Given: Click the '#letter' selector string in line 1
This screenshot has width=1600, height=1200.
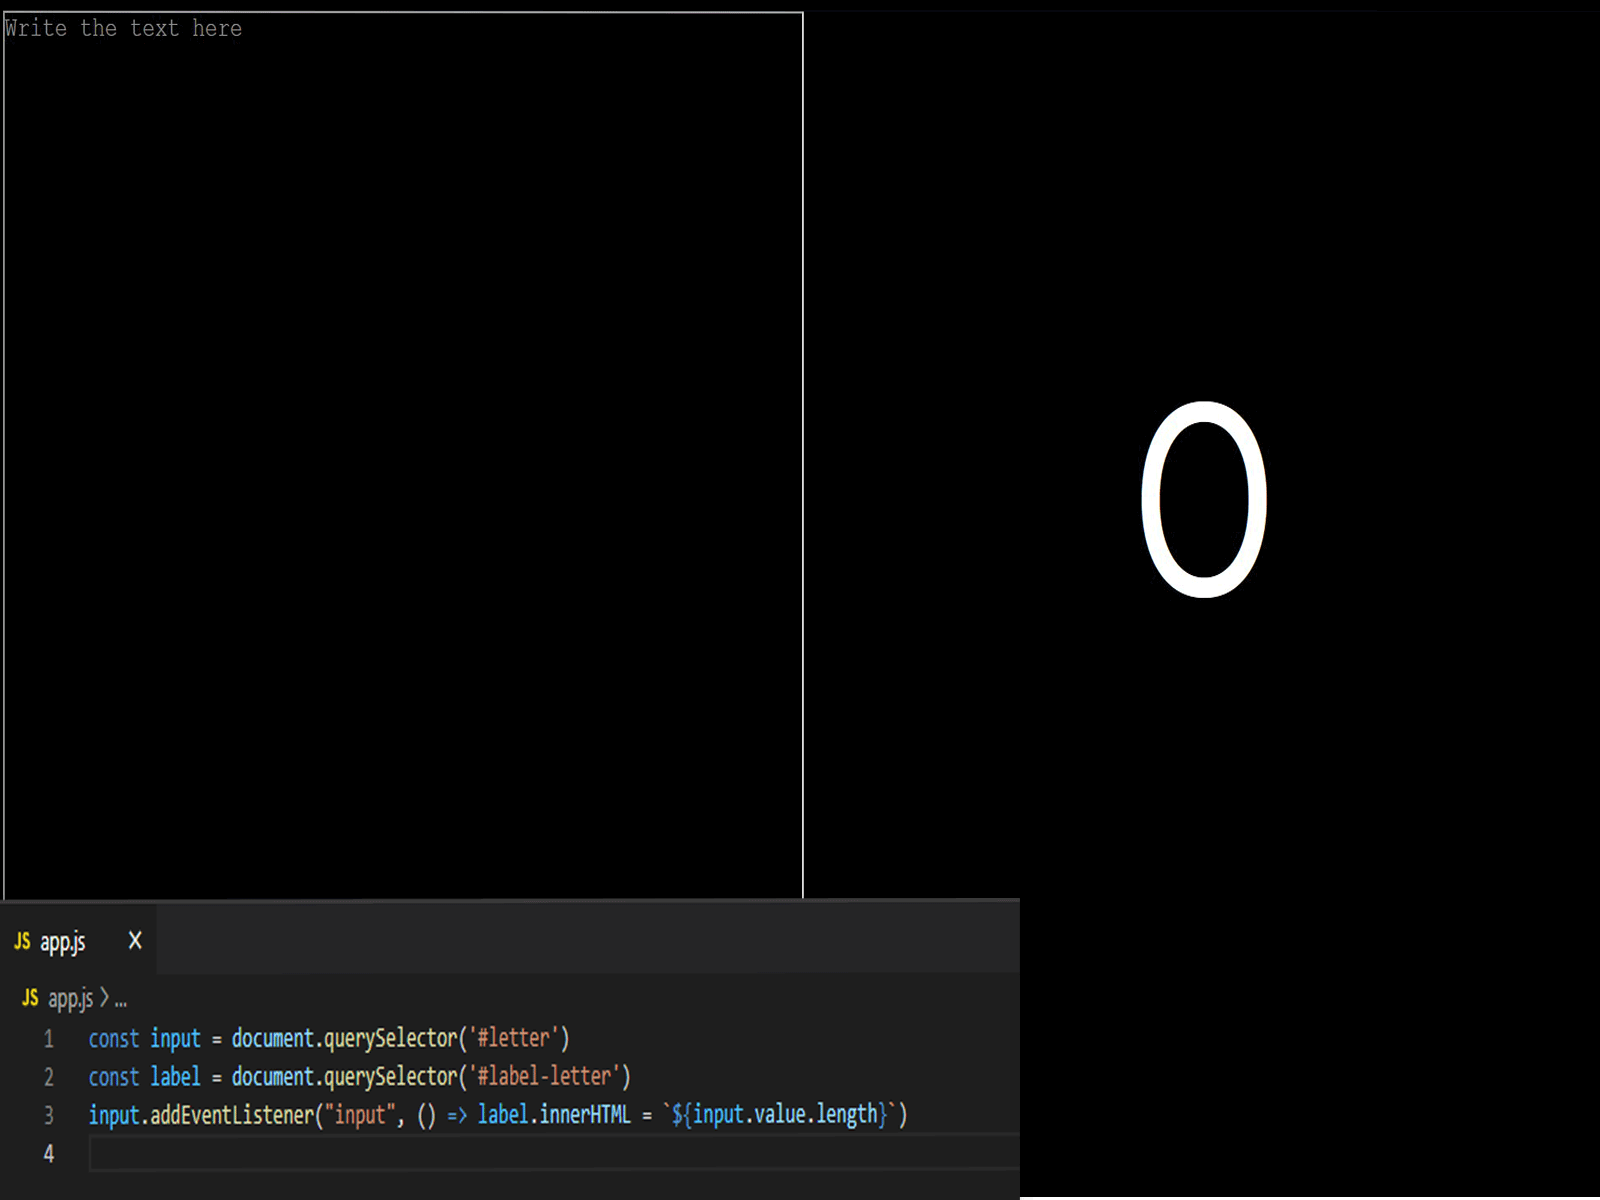Looking at the screenshot, I should [514, 1038].
